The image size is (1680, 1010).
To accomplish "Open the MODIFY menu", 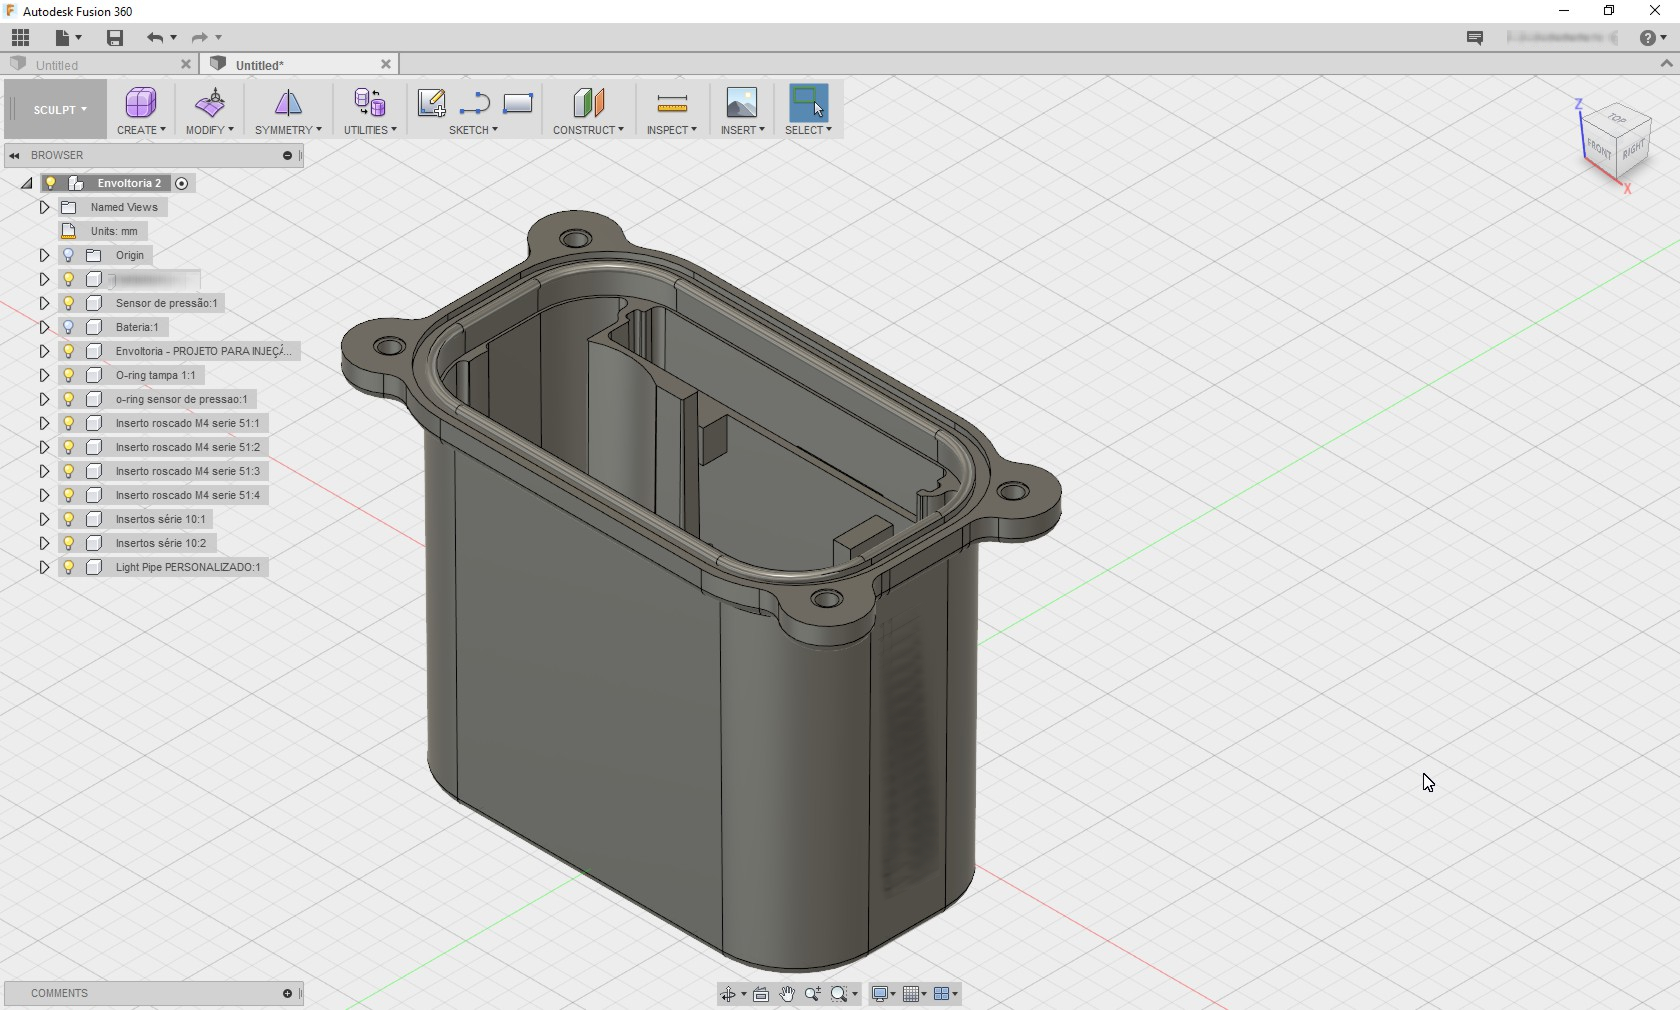I will (x=209, y=130).
